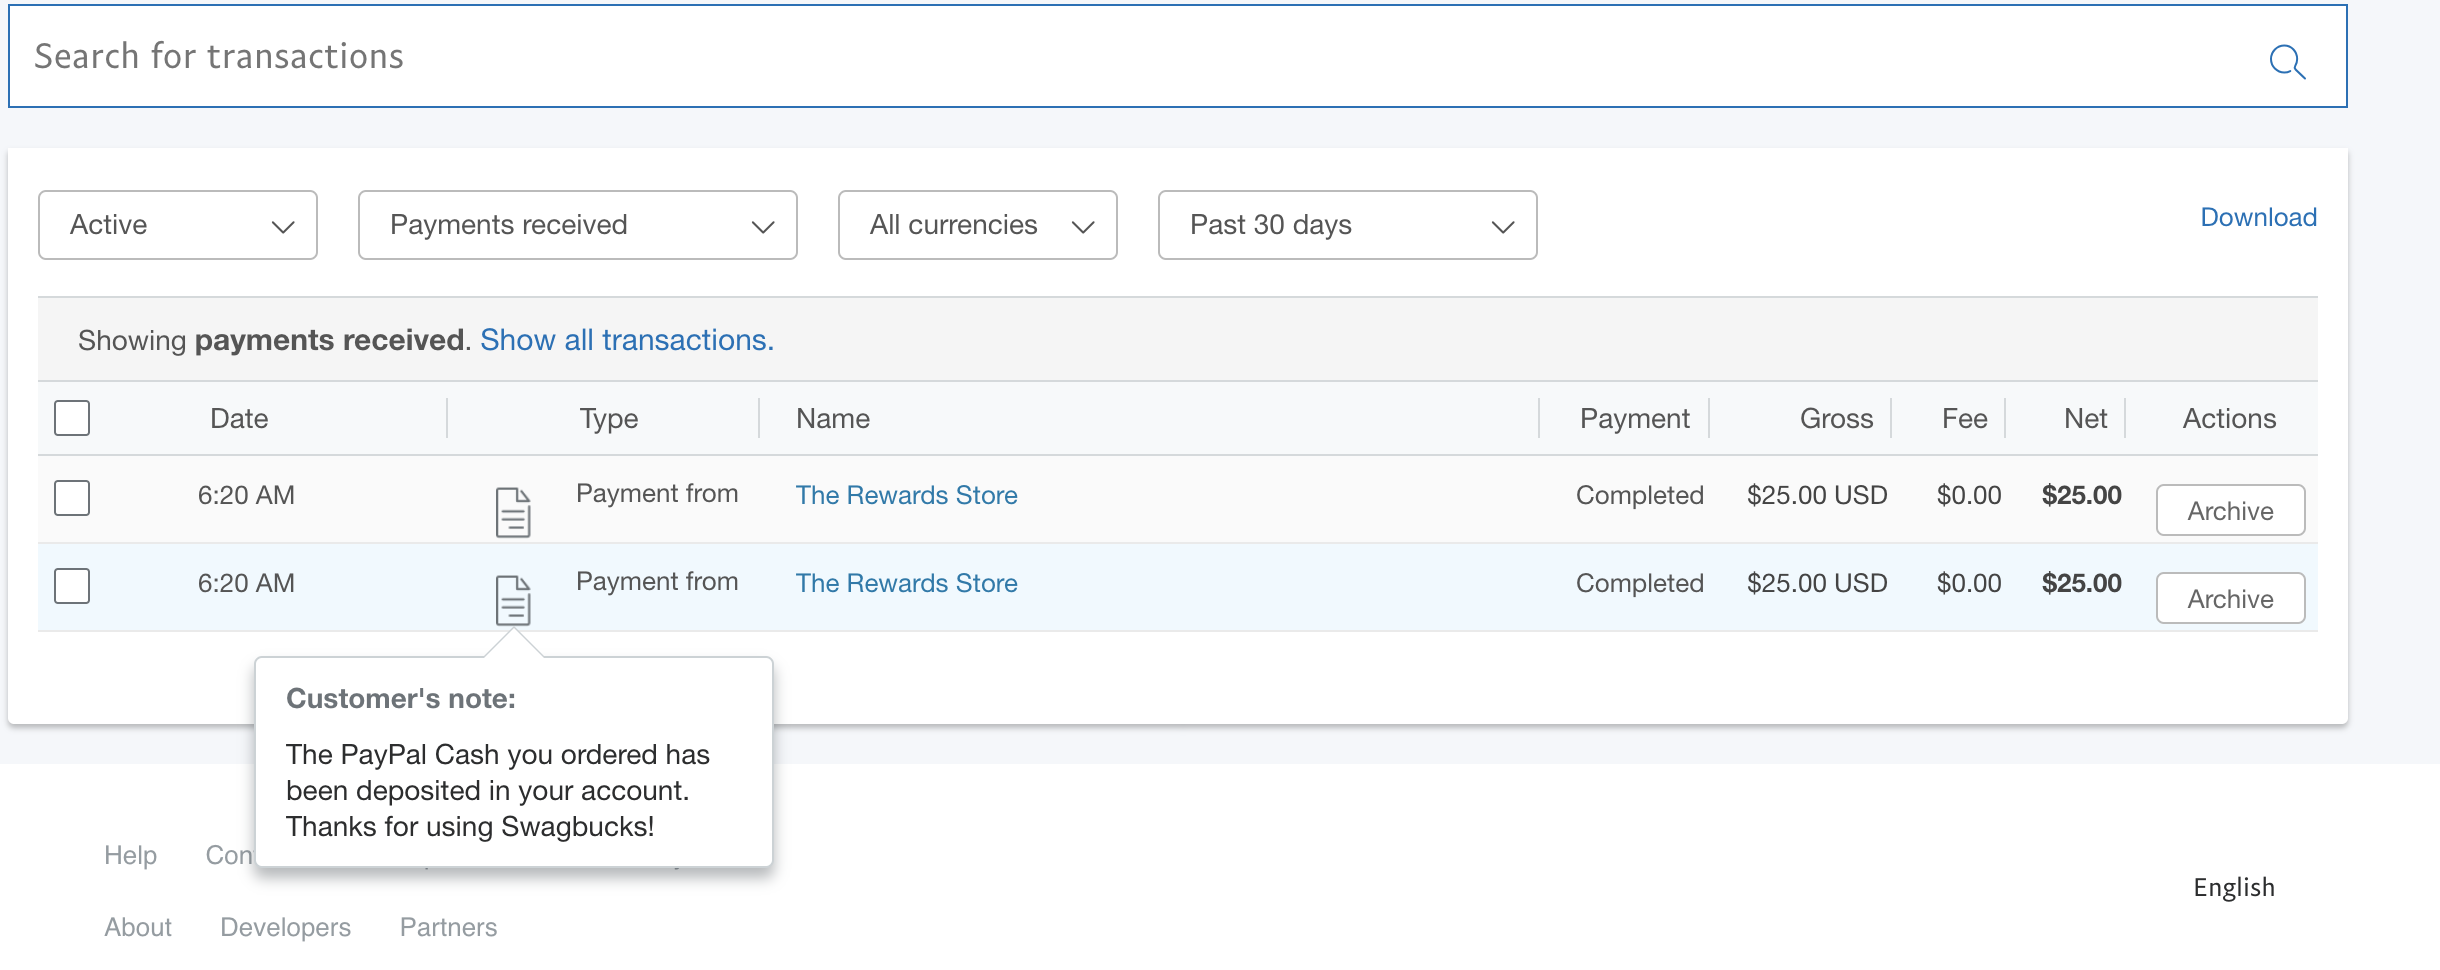This screenshot has height=970, width=2440.
Task: Click Show all transactions link
Action: tap(627, 340)
